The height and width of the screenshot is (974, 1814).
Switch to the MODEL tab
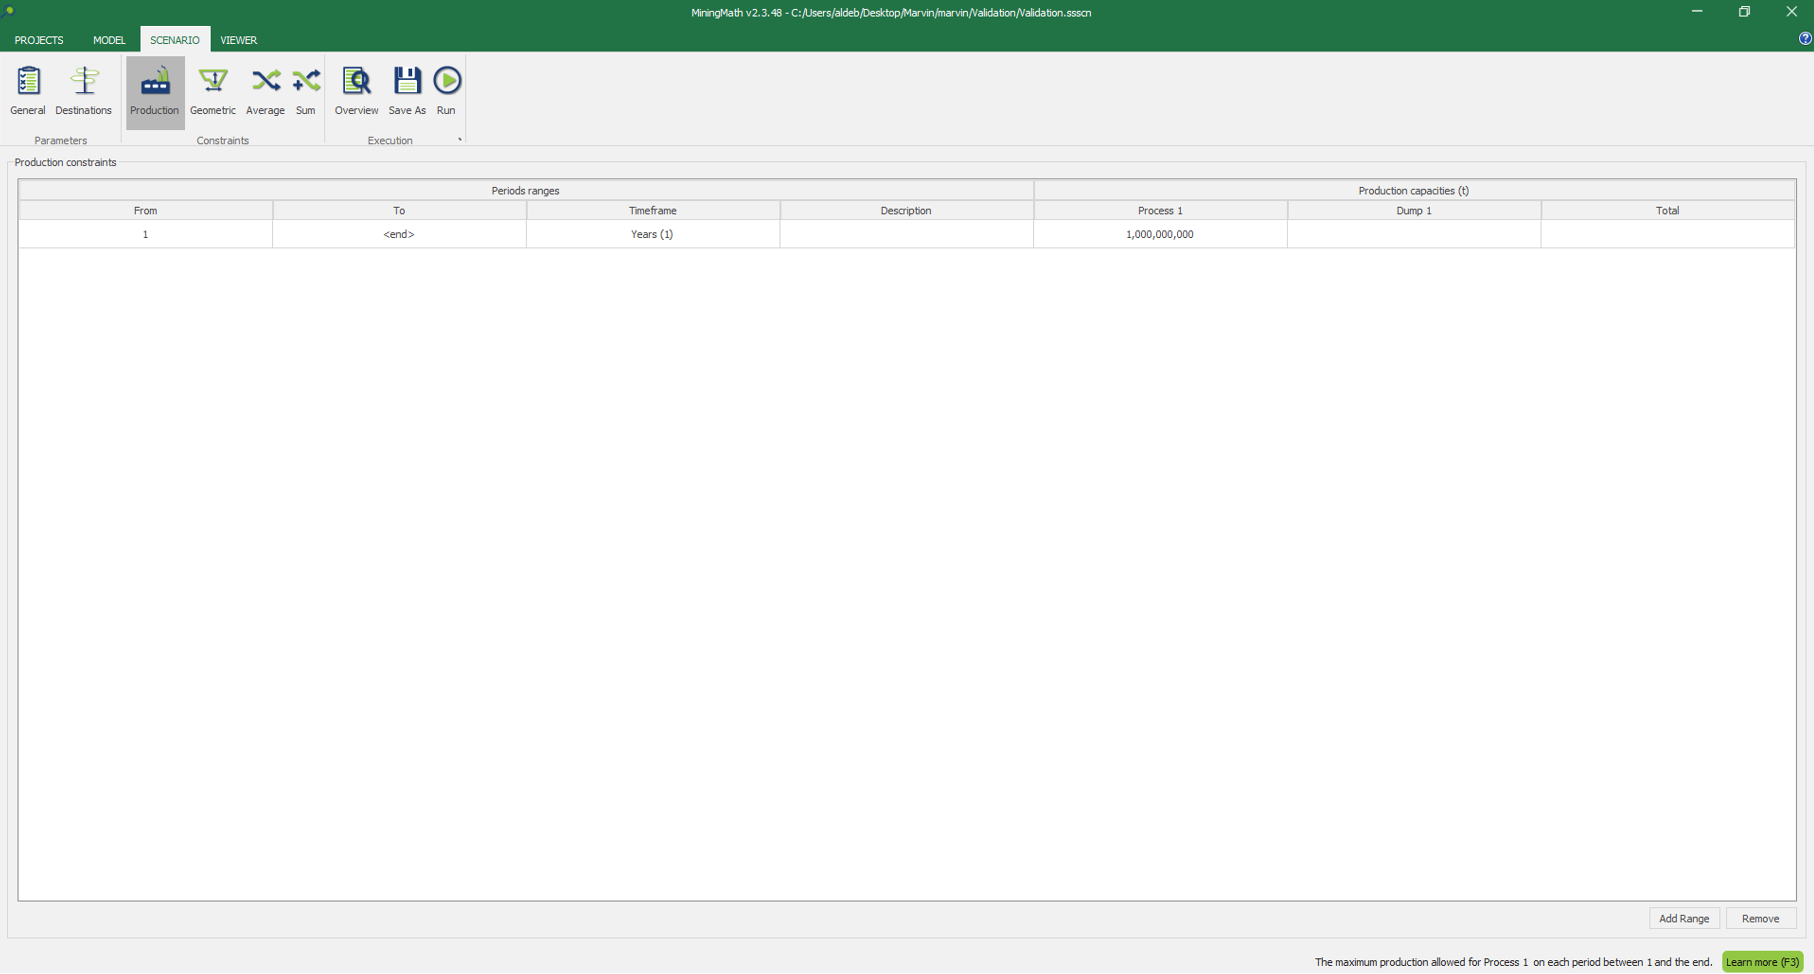click(109, 40)
